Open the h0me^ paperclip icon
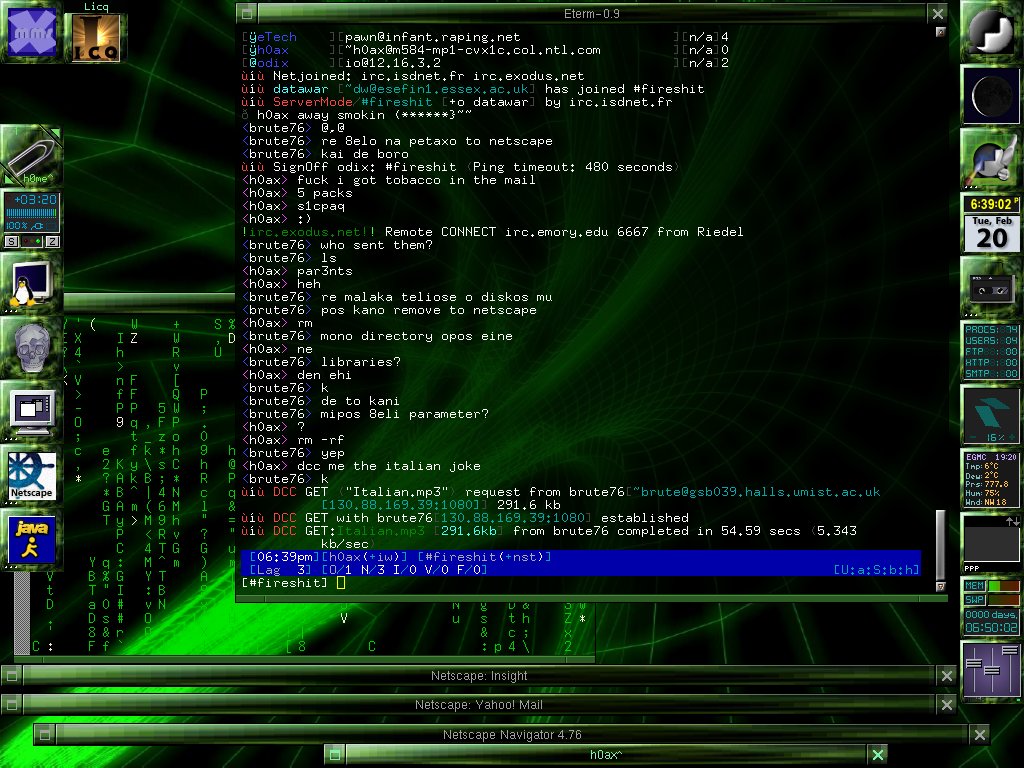Image resolution: width=1024 pixels, height=768 pixels. click(31, 157)
